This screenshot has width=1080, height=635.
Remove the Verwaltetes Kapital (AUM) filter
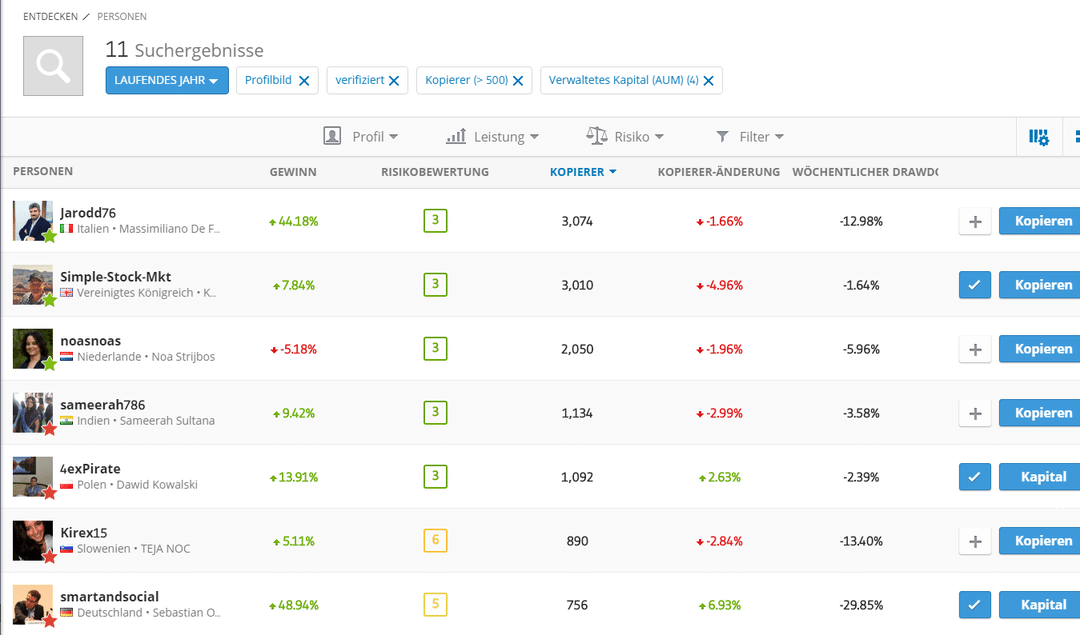[x=708, y=81]
